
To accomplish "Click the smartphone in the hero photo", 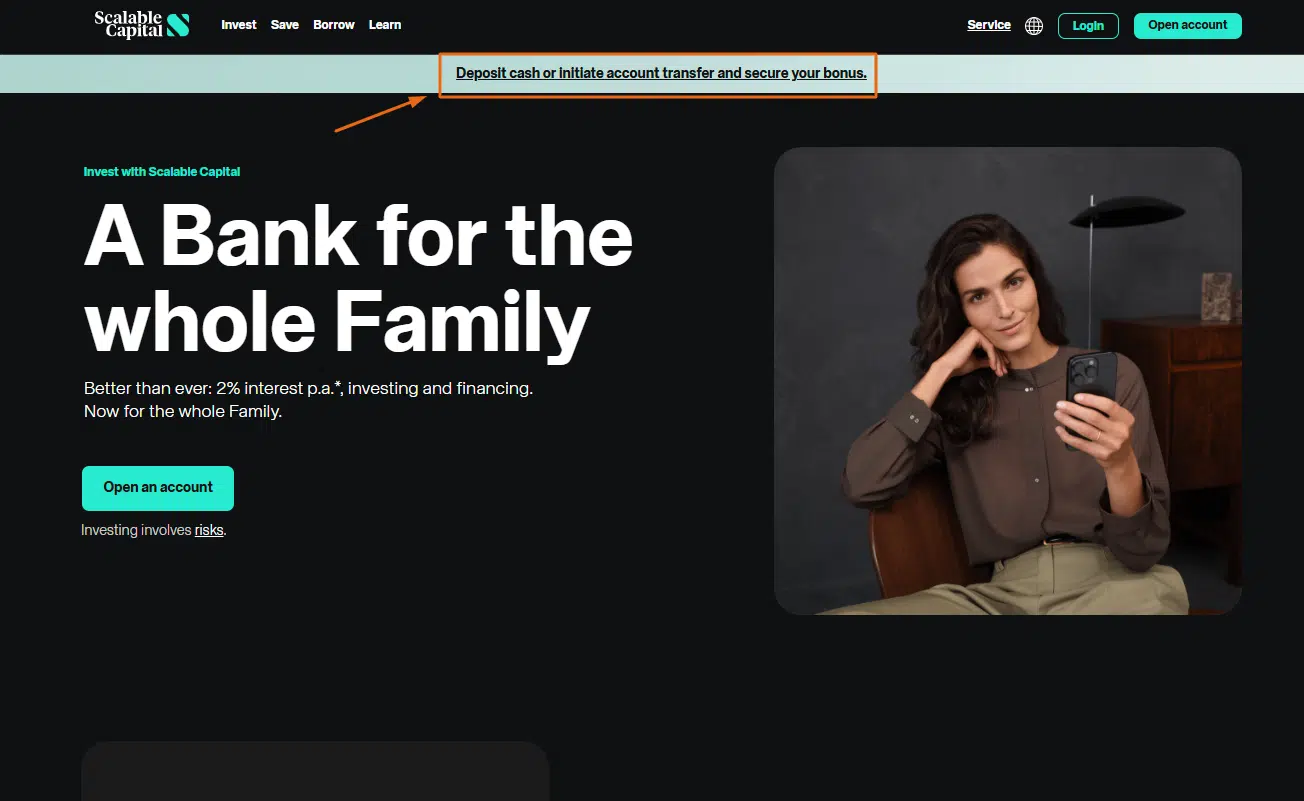I will click(1092, 392).
